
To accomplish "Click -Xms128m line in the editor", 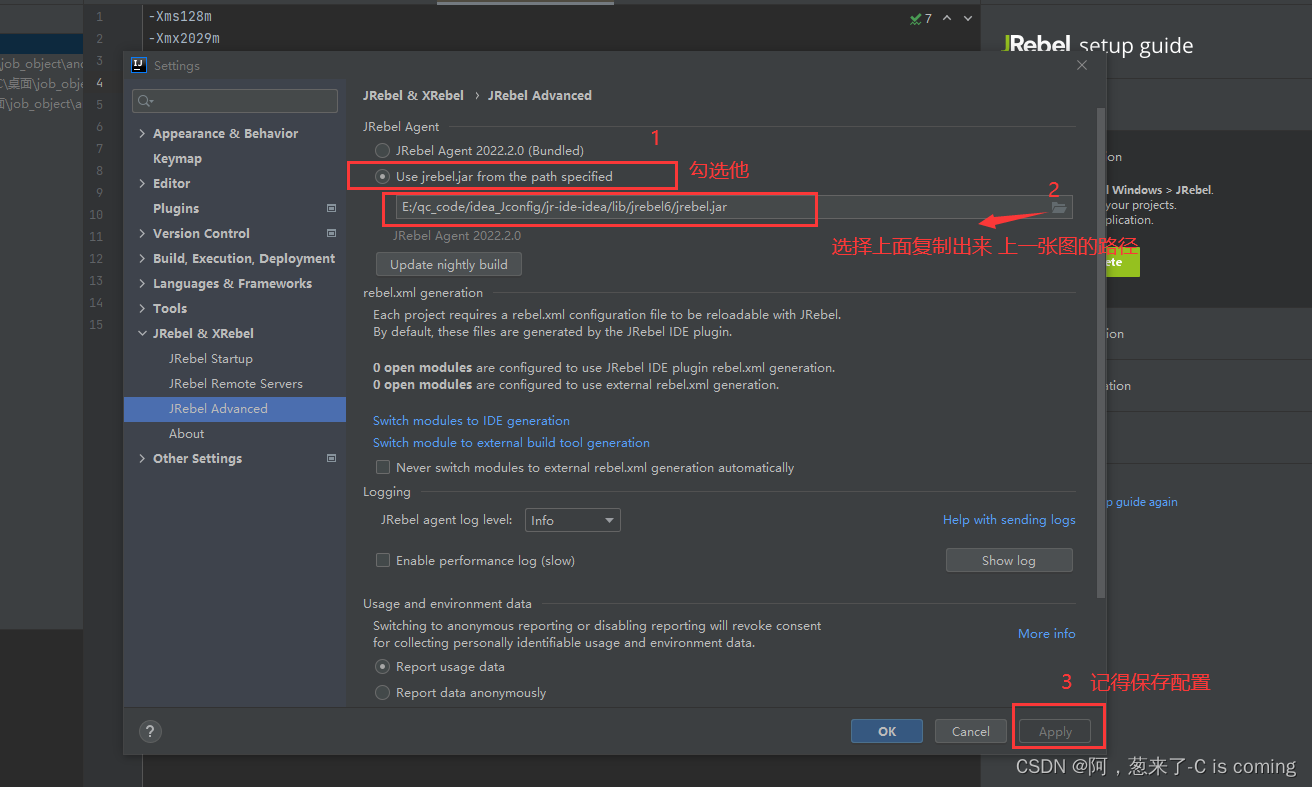I will tap(180, 17).
